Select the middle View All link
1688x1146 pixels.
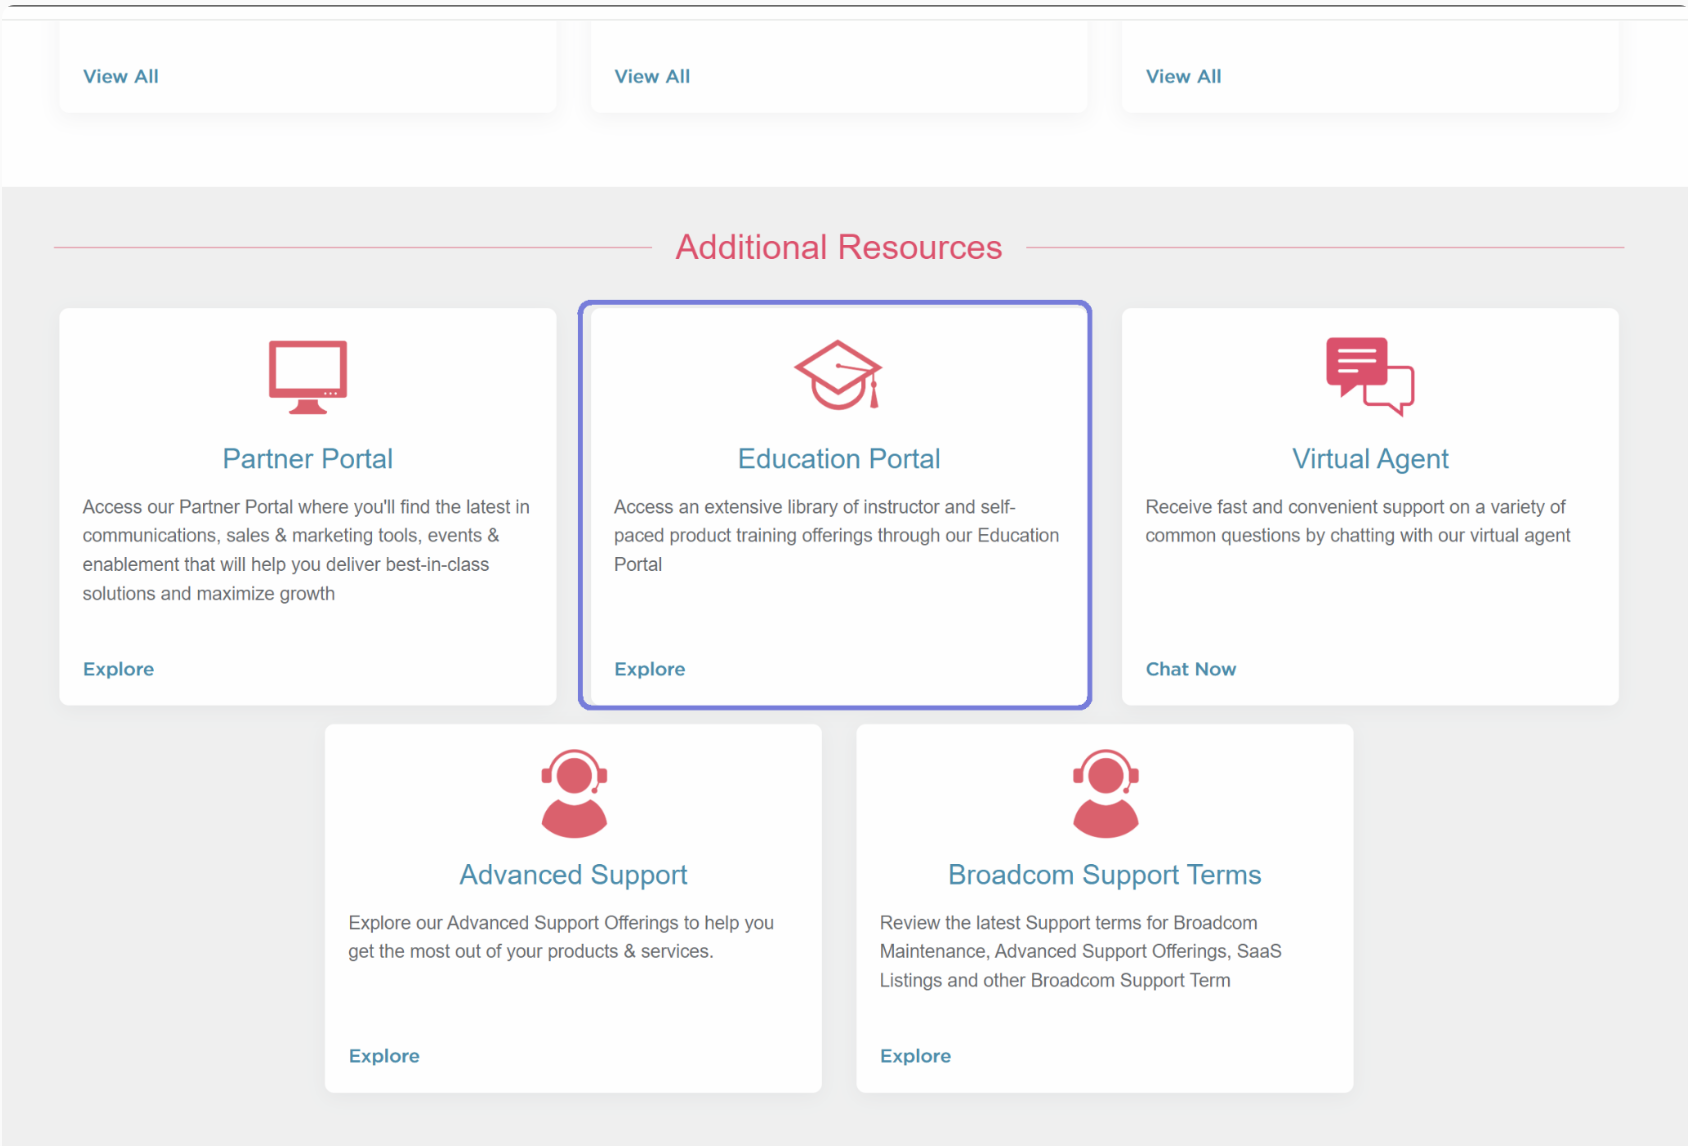(652, 76)
